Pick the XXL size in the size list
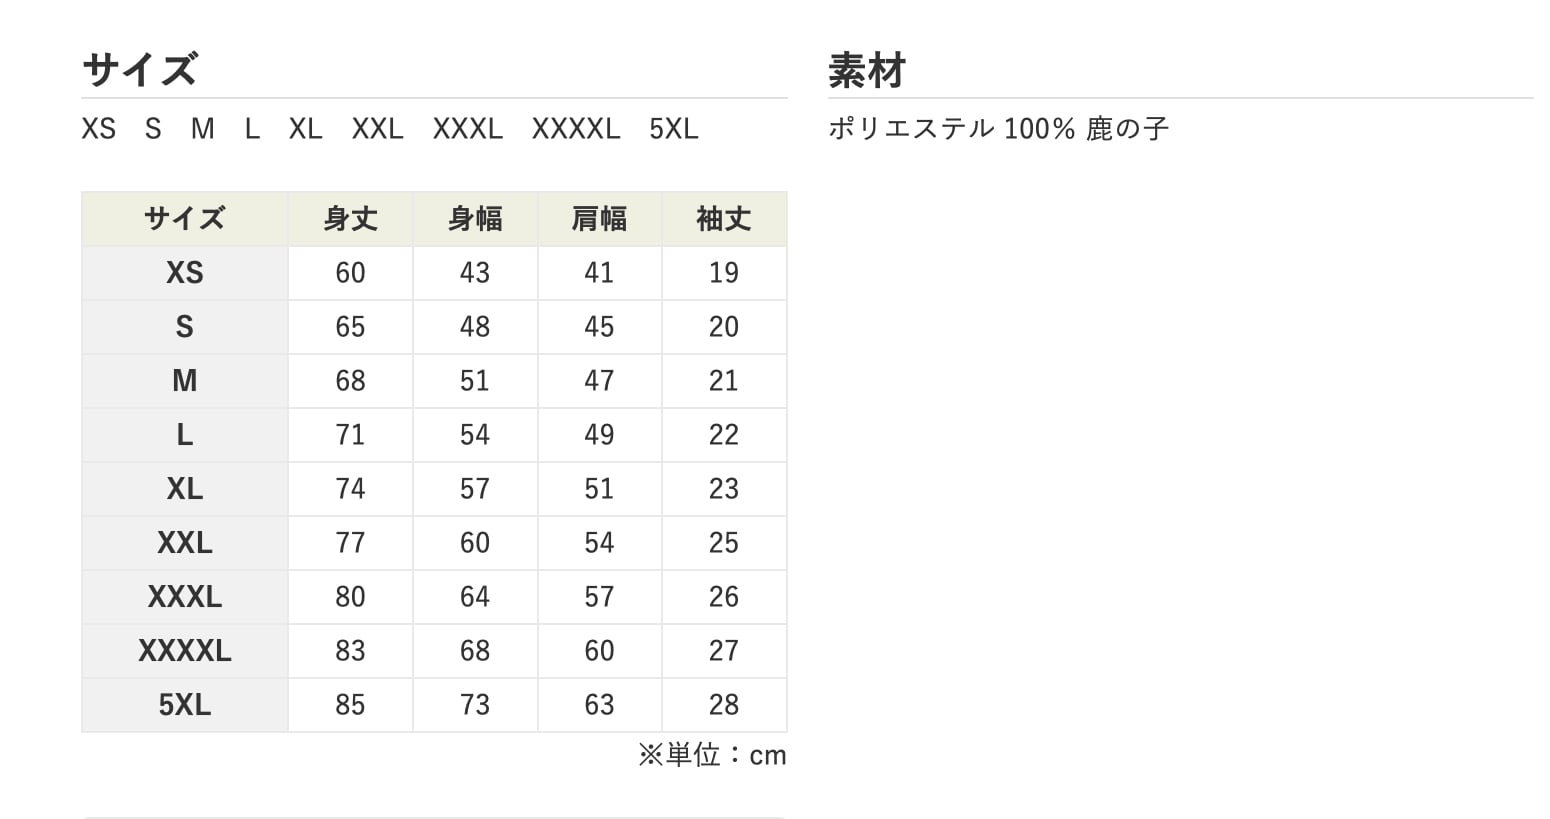 [x=377, y=129]
